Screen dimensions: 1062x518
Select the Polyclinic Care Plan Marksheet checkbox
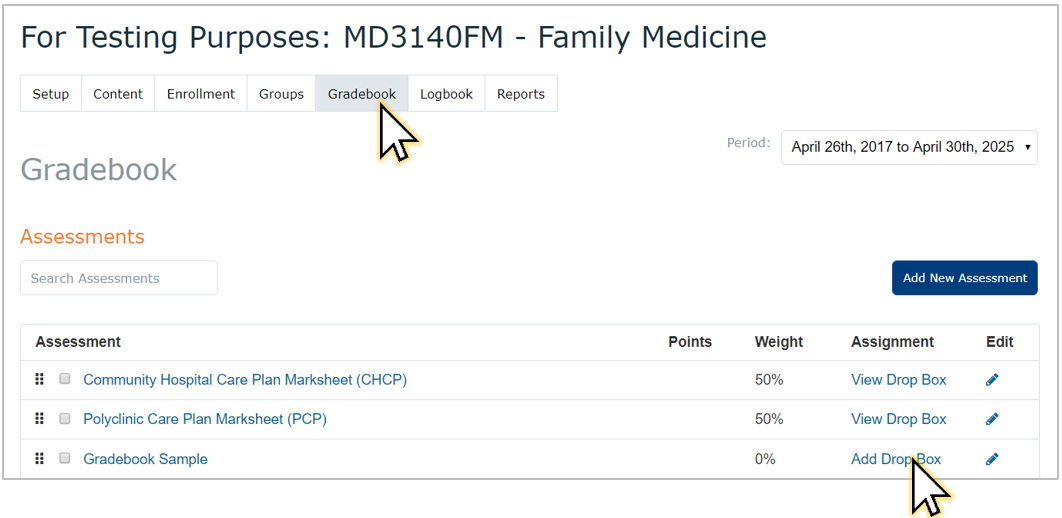(x=65, y=418)
